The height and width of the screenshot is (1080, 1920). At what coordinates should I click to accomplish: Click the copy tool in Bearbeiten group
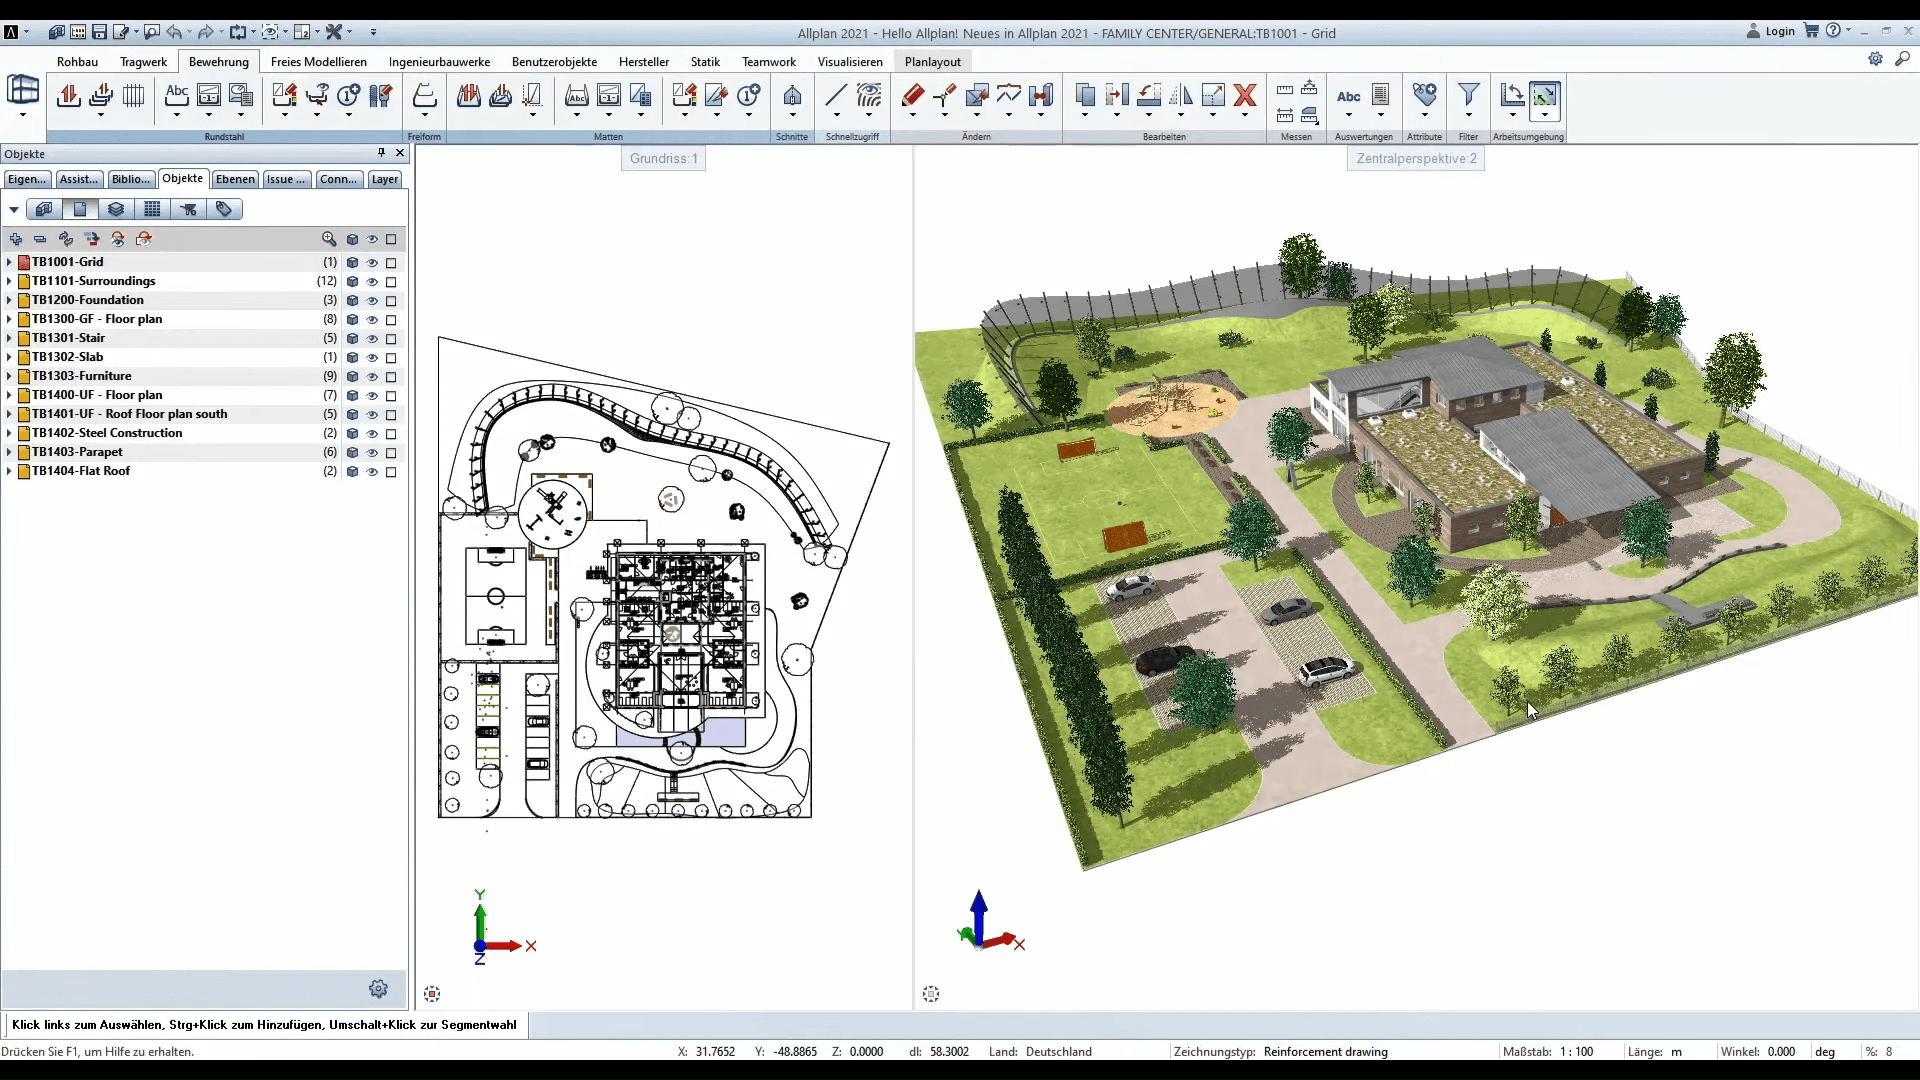coord(1085,96)
